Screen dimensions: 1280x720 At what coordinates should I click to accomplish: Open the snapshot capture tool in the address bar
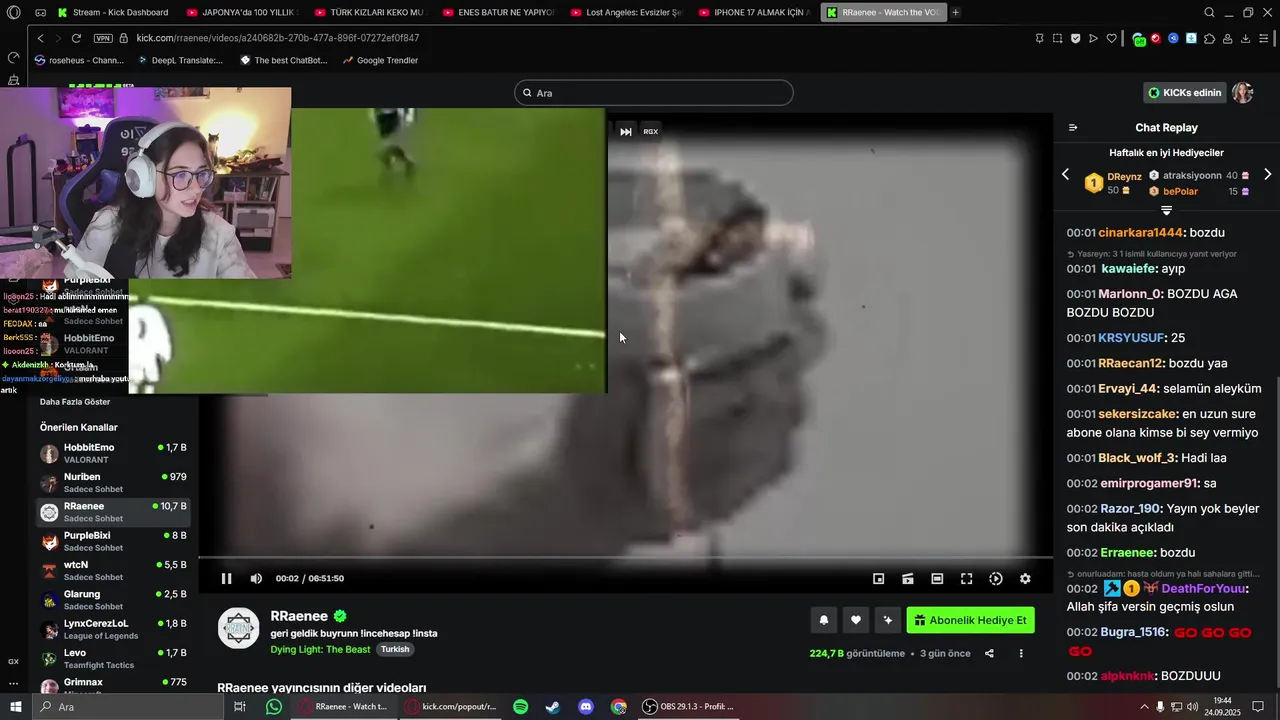pyautogui.click(x=1057, y=38)
